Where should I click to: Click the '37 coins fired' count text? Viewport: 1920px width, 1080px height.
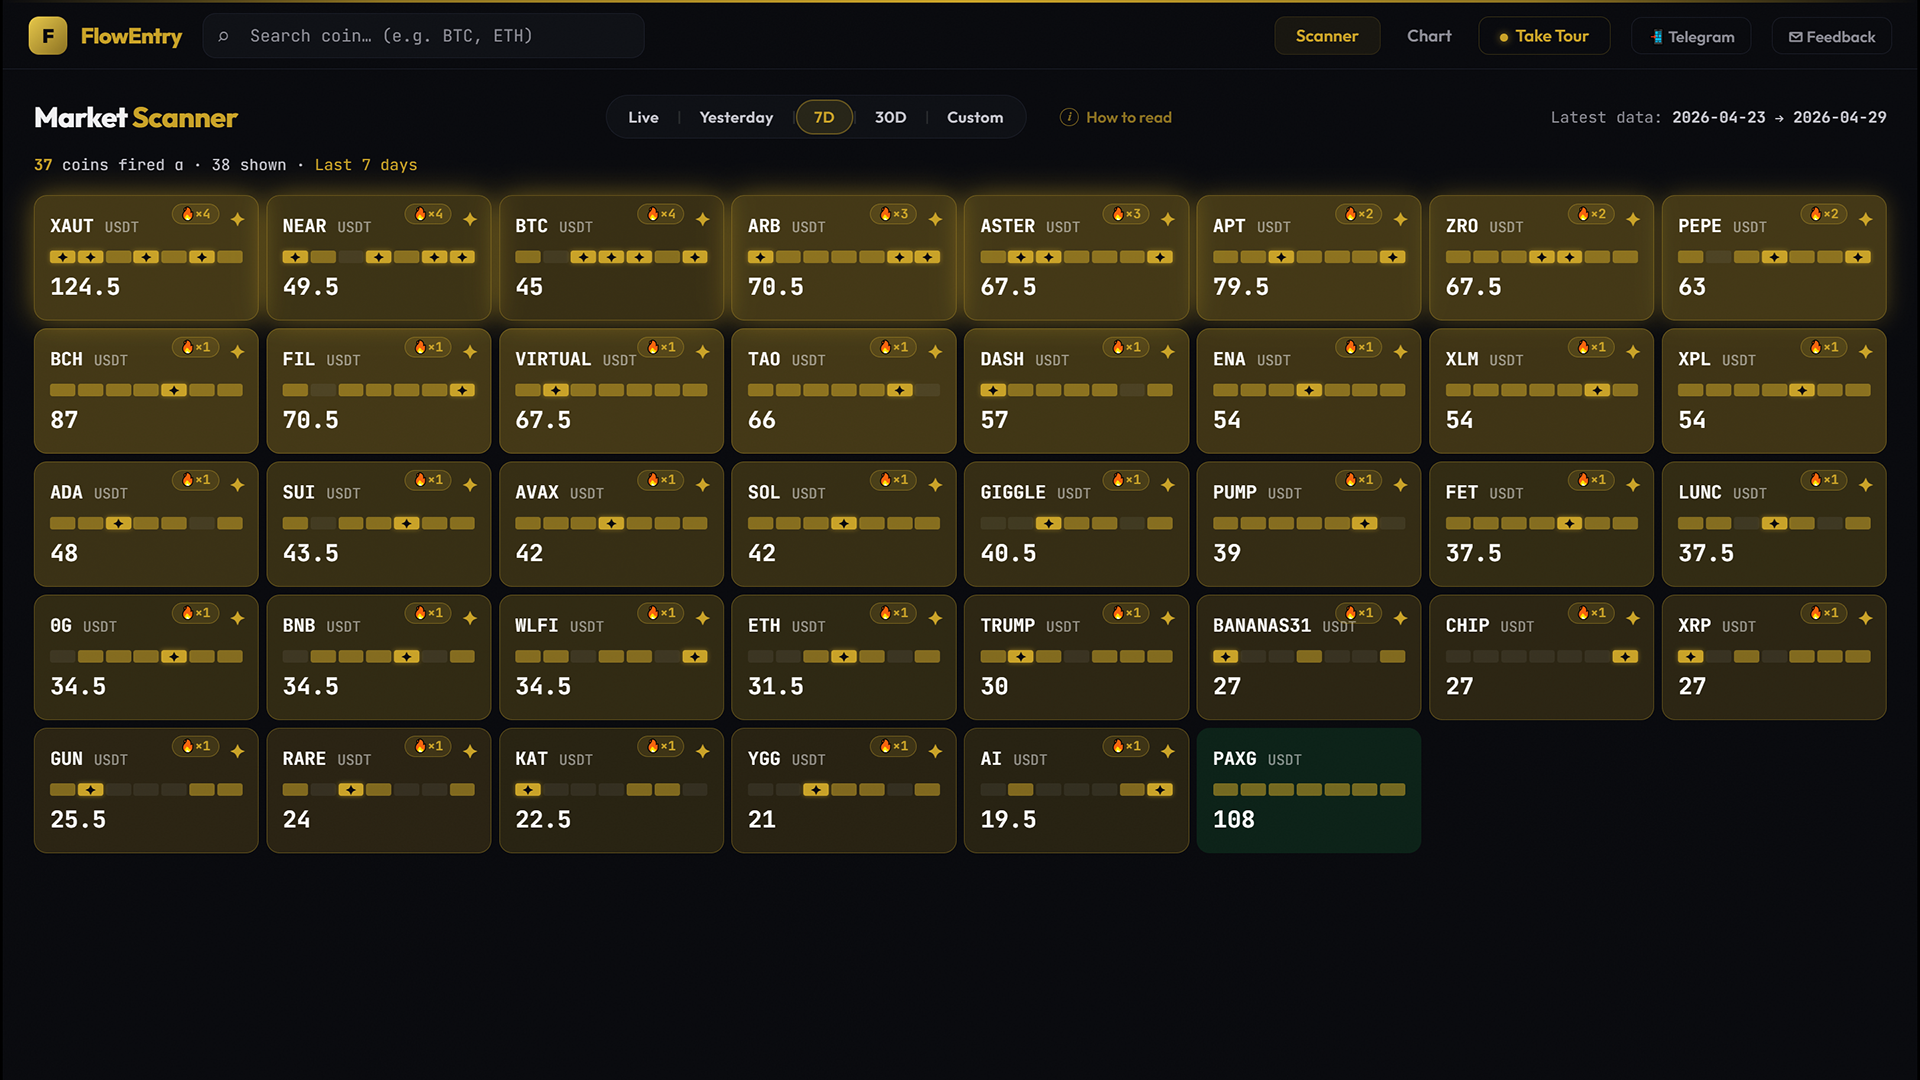tap(109, 165)
